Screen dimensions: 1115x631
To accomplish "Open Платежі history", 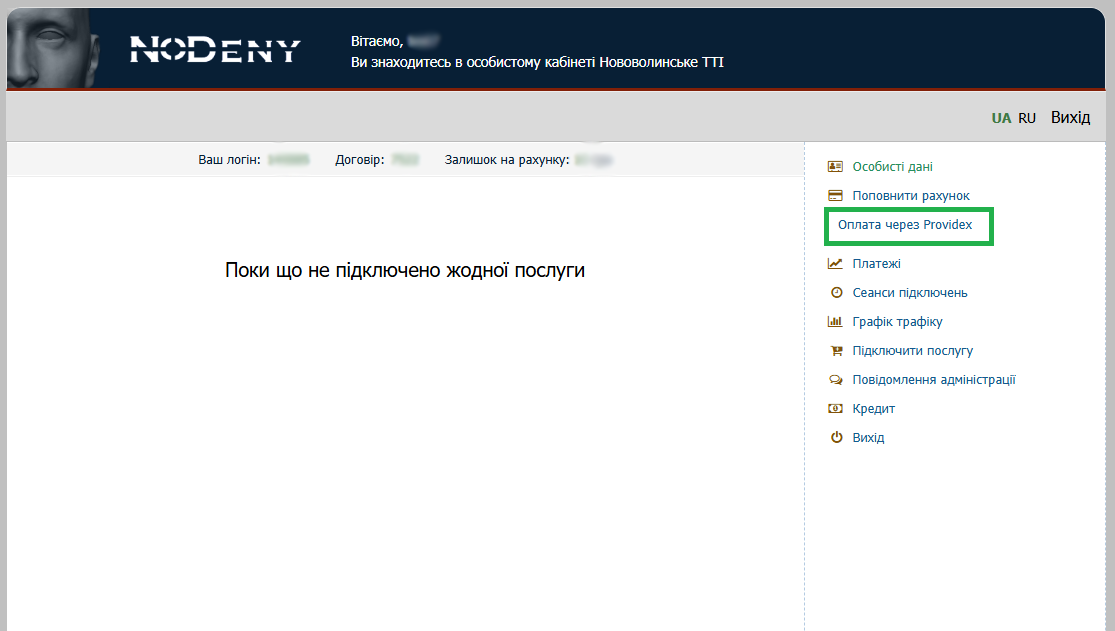I will coord(876,263).
